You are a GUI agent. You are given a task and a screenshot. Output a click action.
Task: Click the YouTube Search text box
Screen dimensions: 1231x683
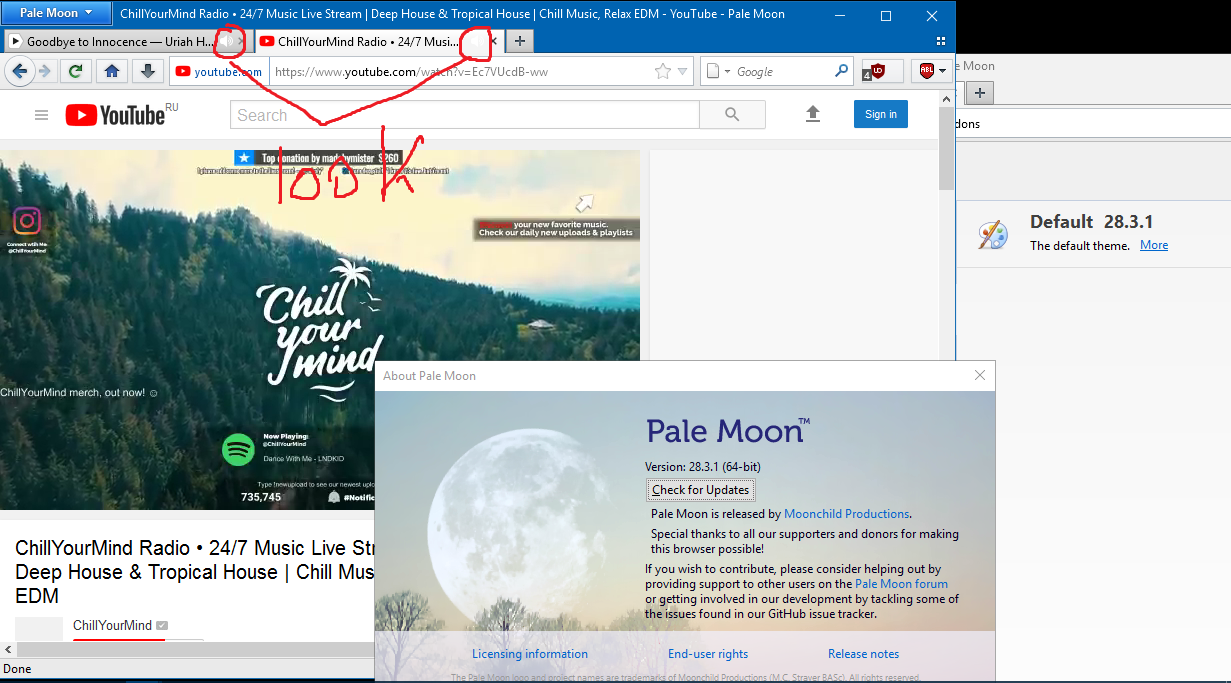coord(464,115)
